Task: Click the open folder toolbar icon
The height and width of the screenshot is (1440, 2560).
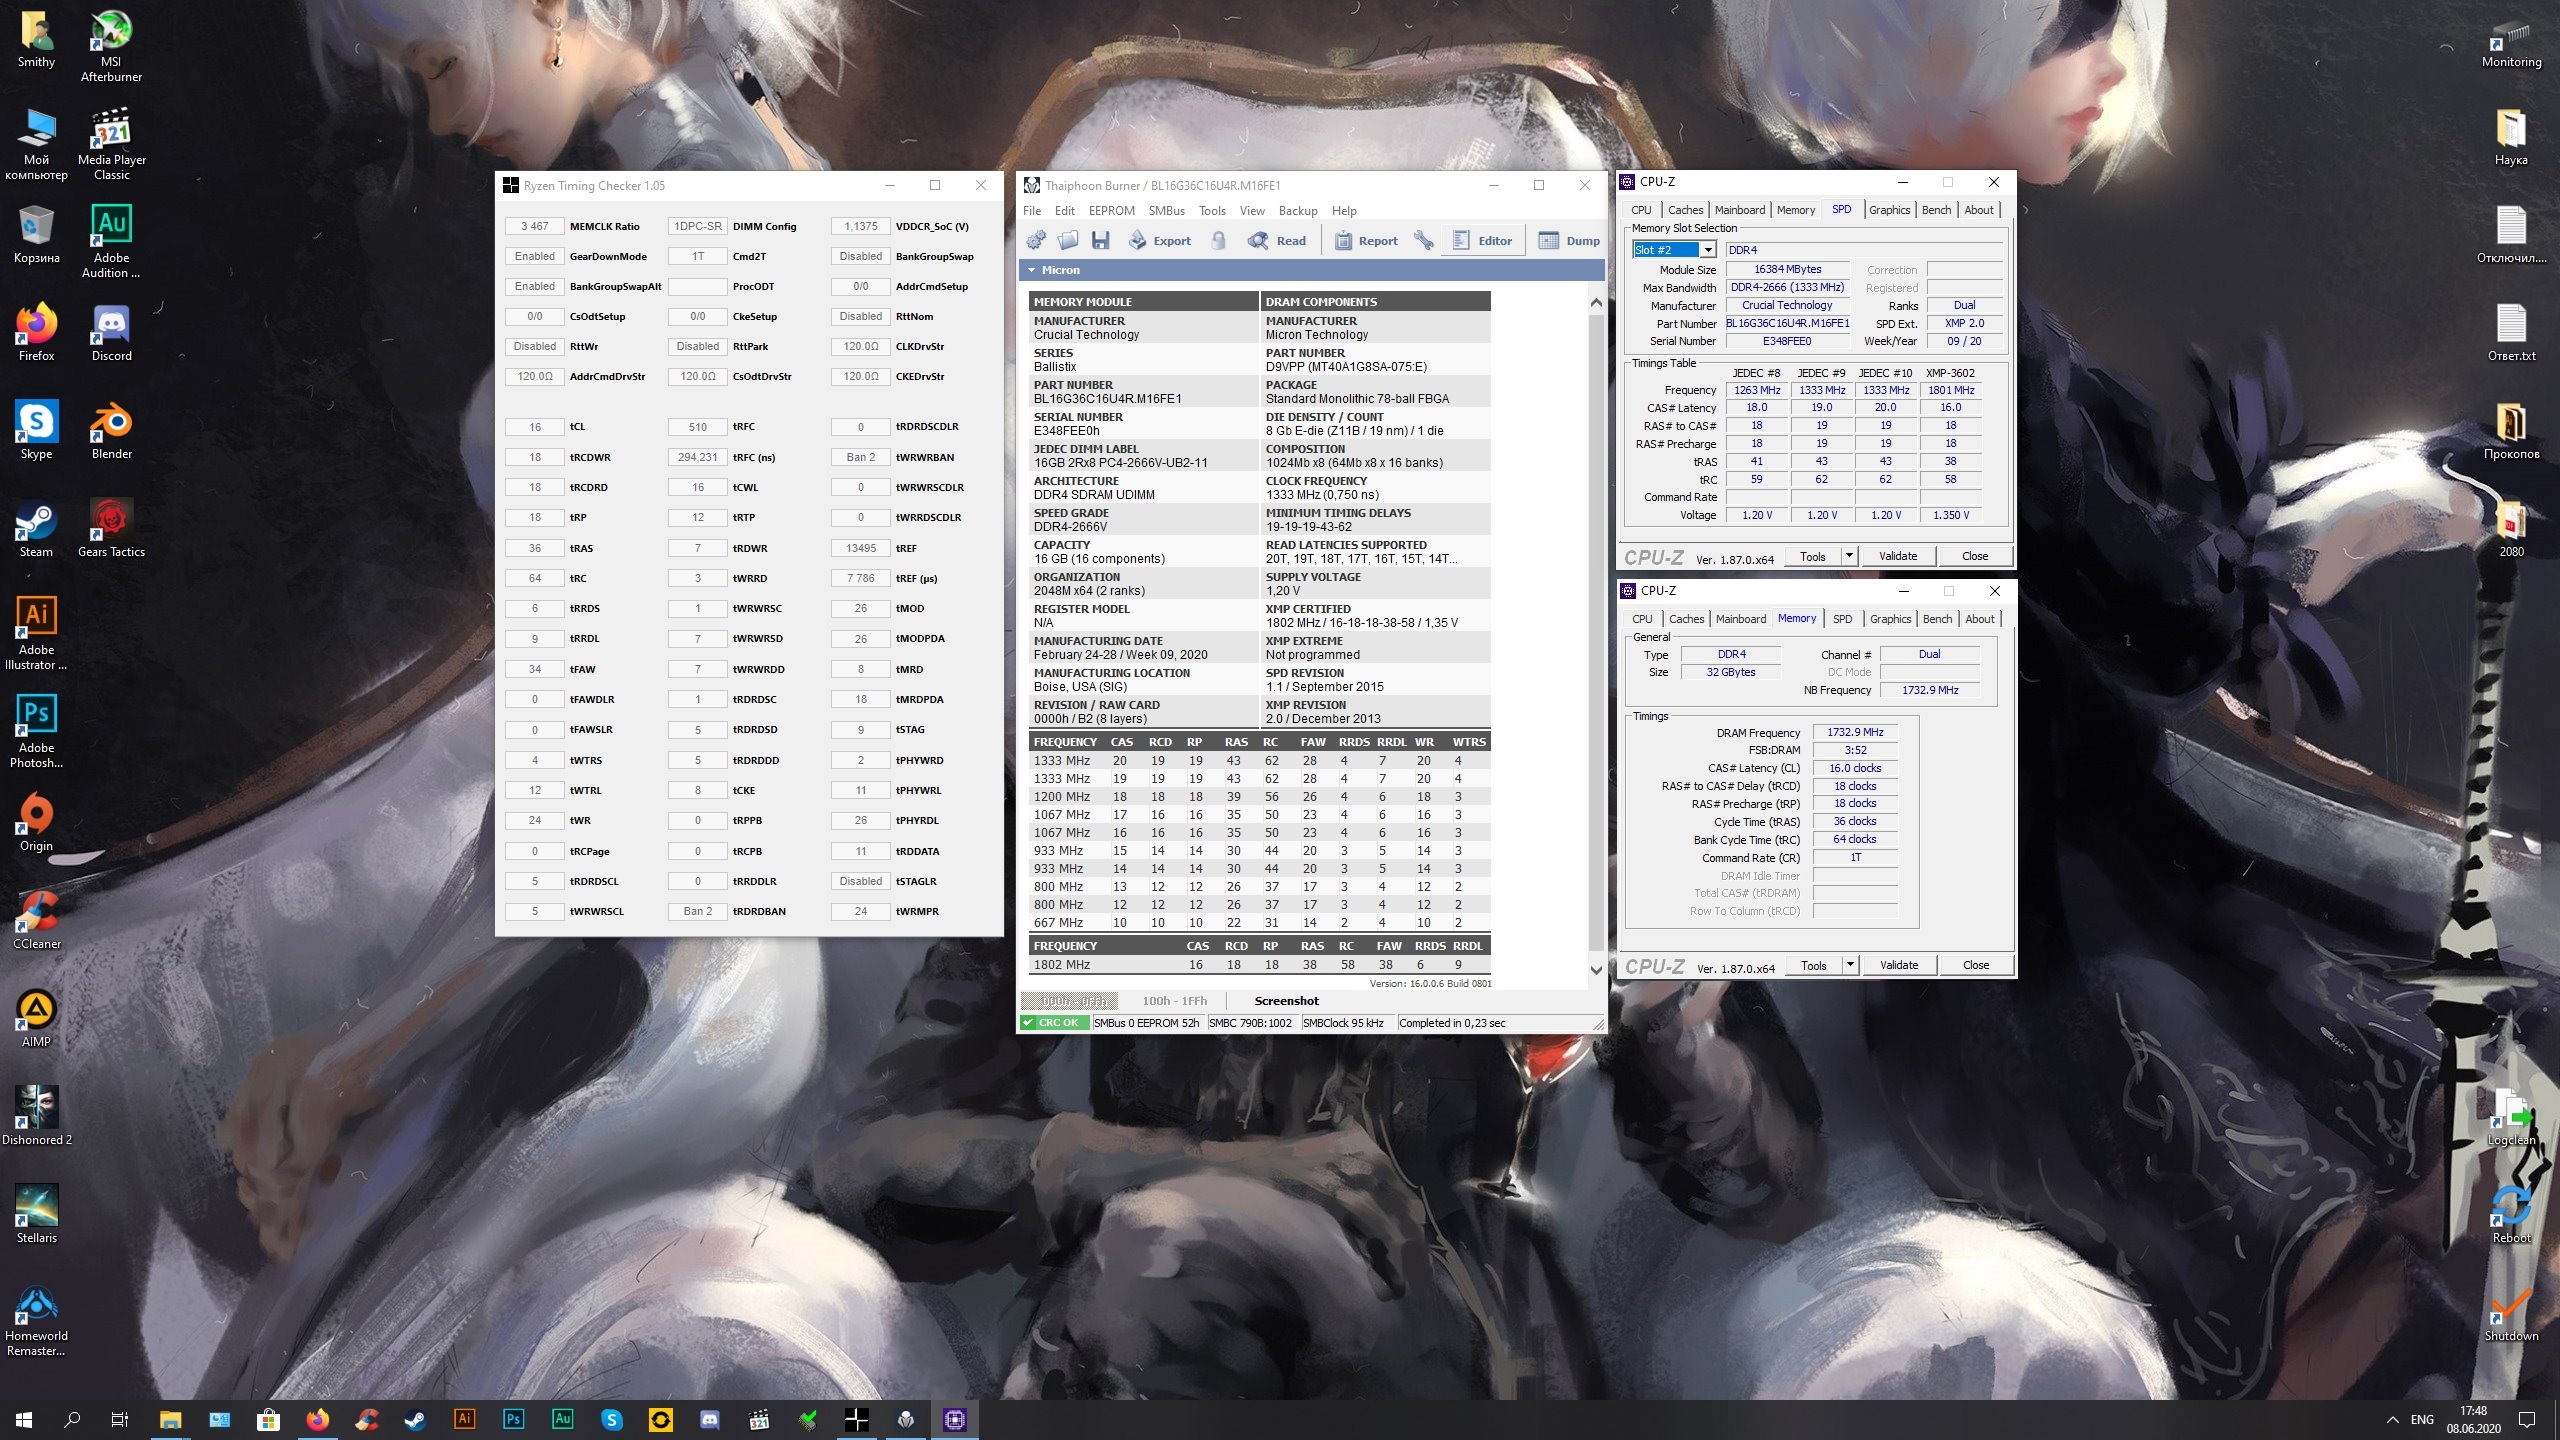Action: [x=1068, y=240]
